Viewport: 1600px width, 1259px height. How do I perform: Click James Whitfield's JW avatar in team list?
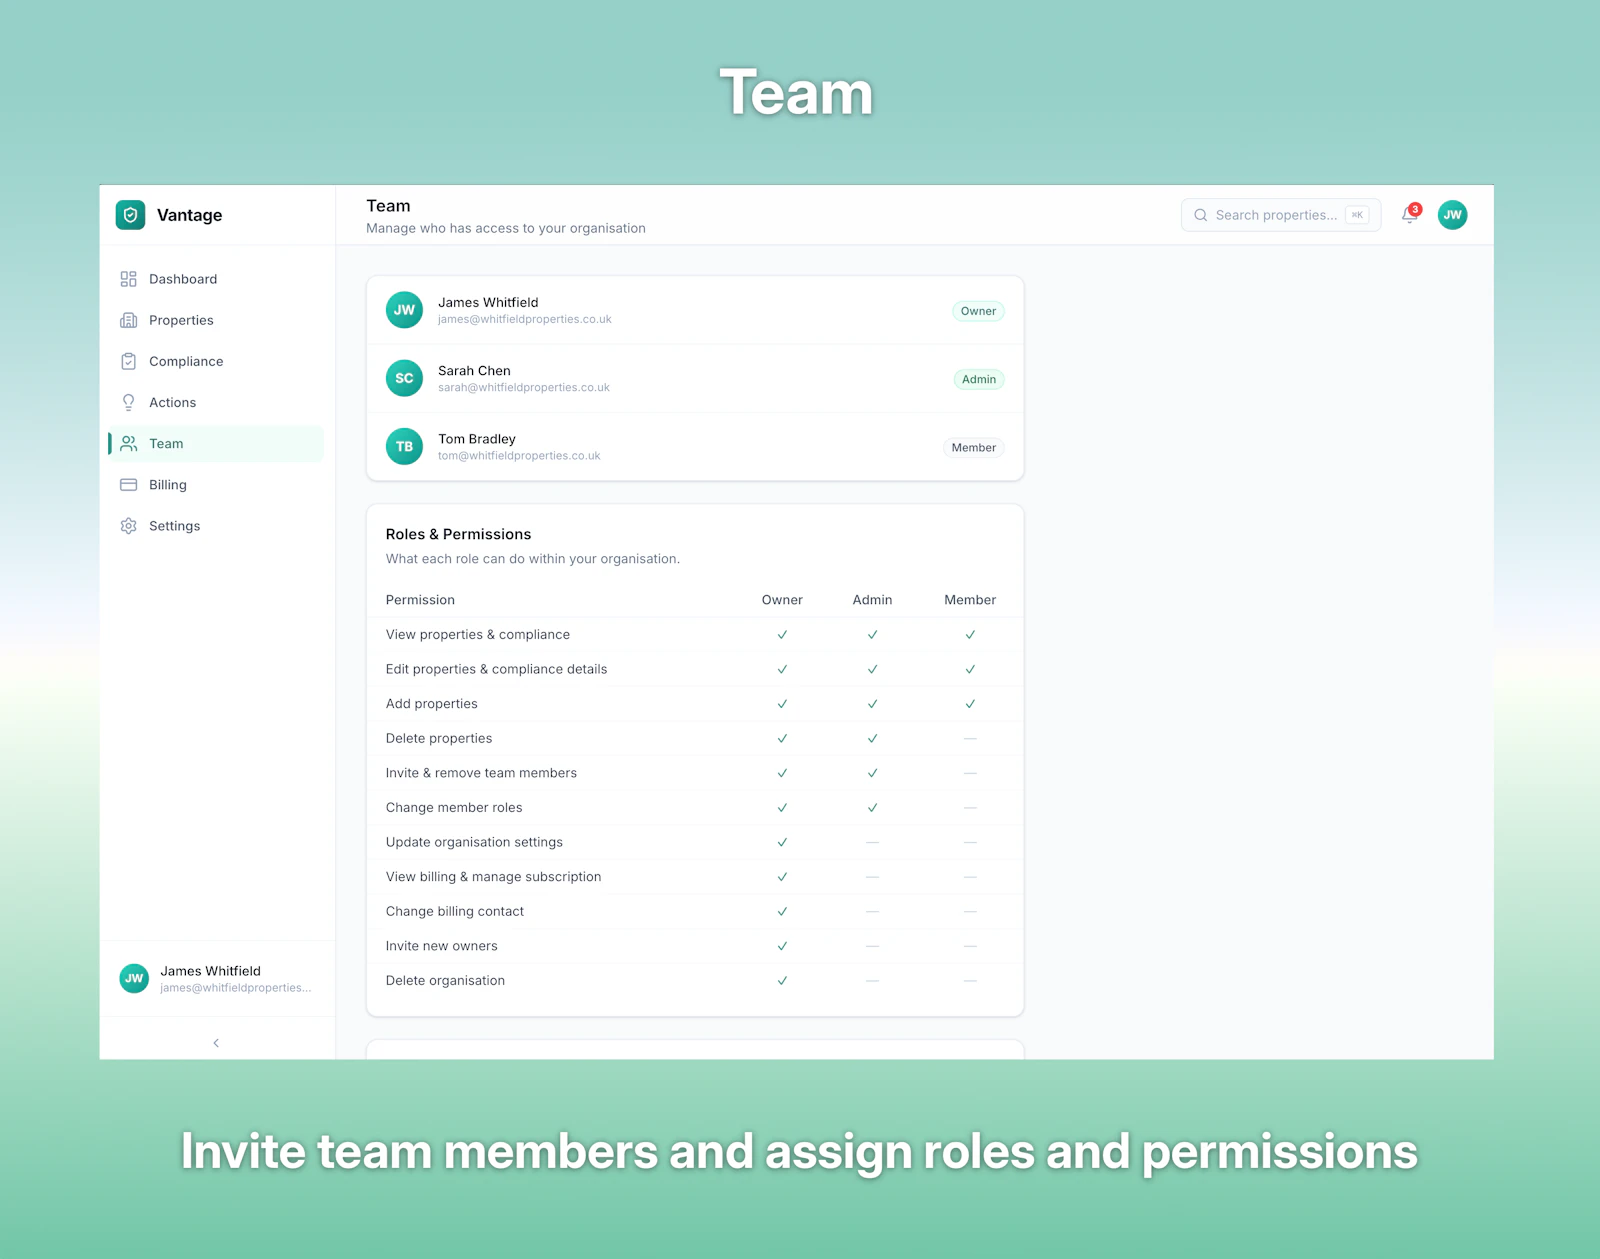pyautogui.click(x=404, y=310)
